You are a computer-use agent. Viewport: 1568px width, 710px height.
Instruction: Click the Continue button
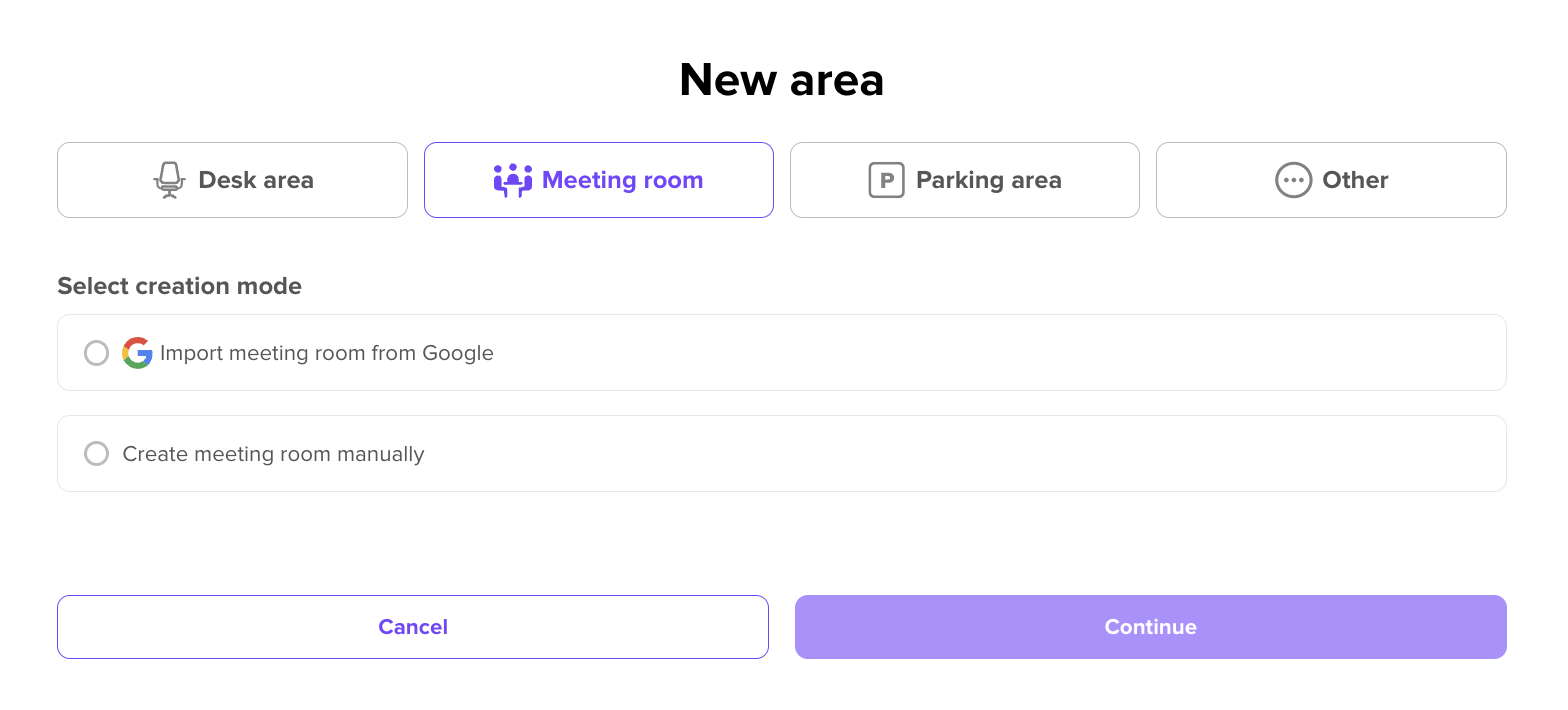[x=1150, y=626]
